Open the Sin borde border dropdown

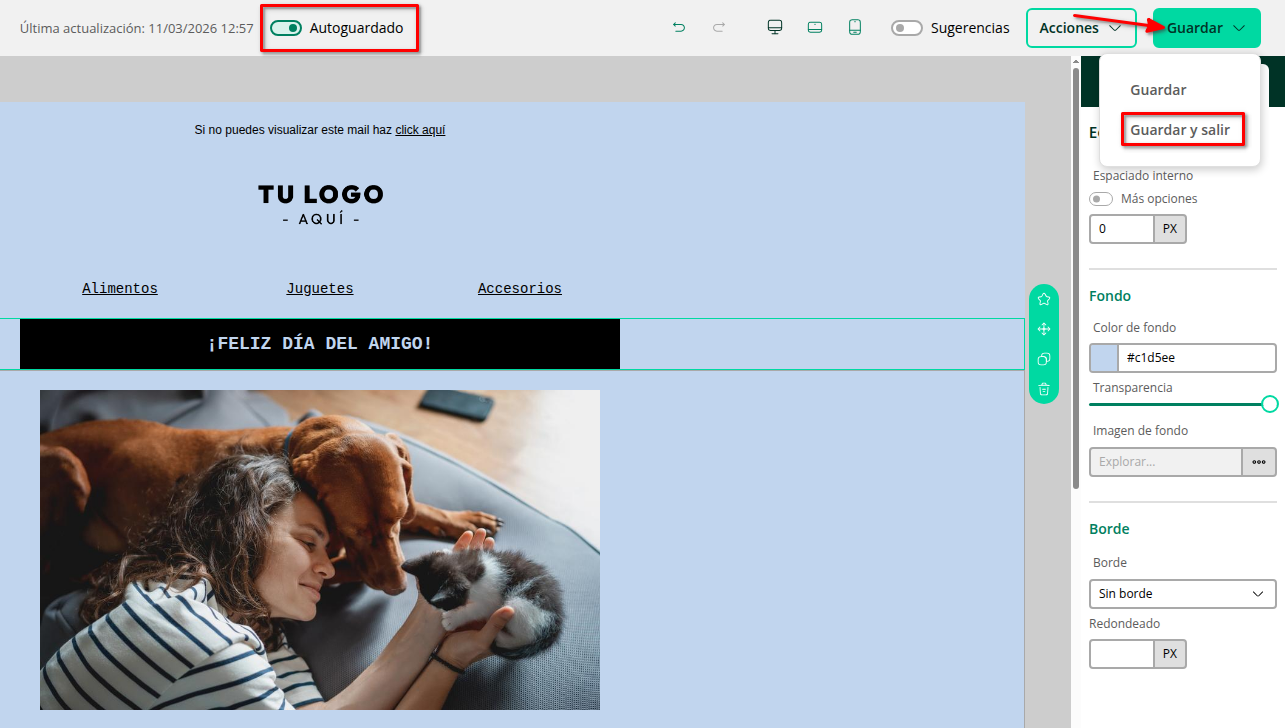[1182, 593]
